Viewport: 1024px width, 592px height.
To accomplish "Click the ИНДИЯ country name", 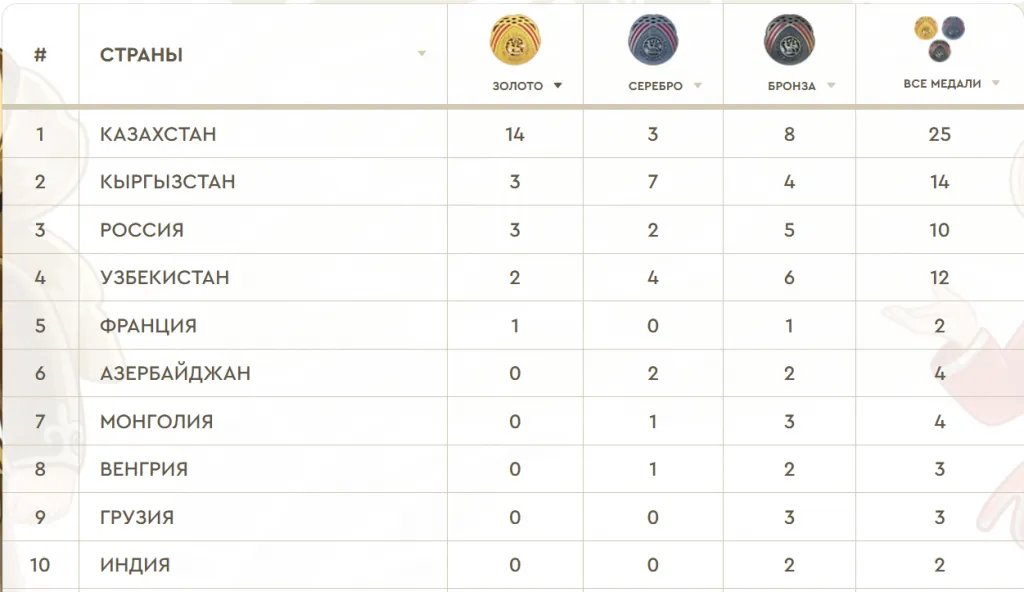I will click(x=135, y=566).
